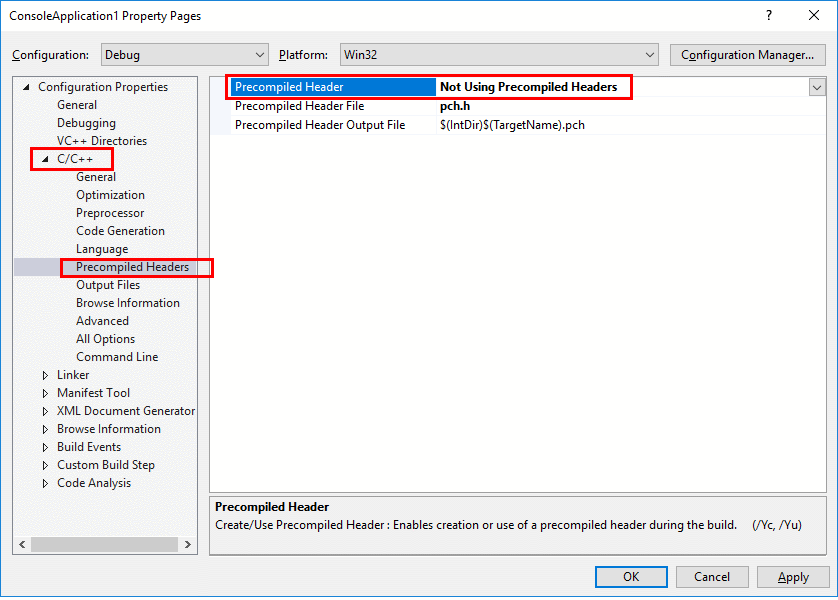Viewport: 838px width, 600px height.
Task: Expand the Code Analysis node
Action: click(44, 482)
